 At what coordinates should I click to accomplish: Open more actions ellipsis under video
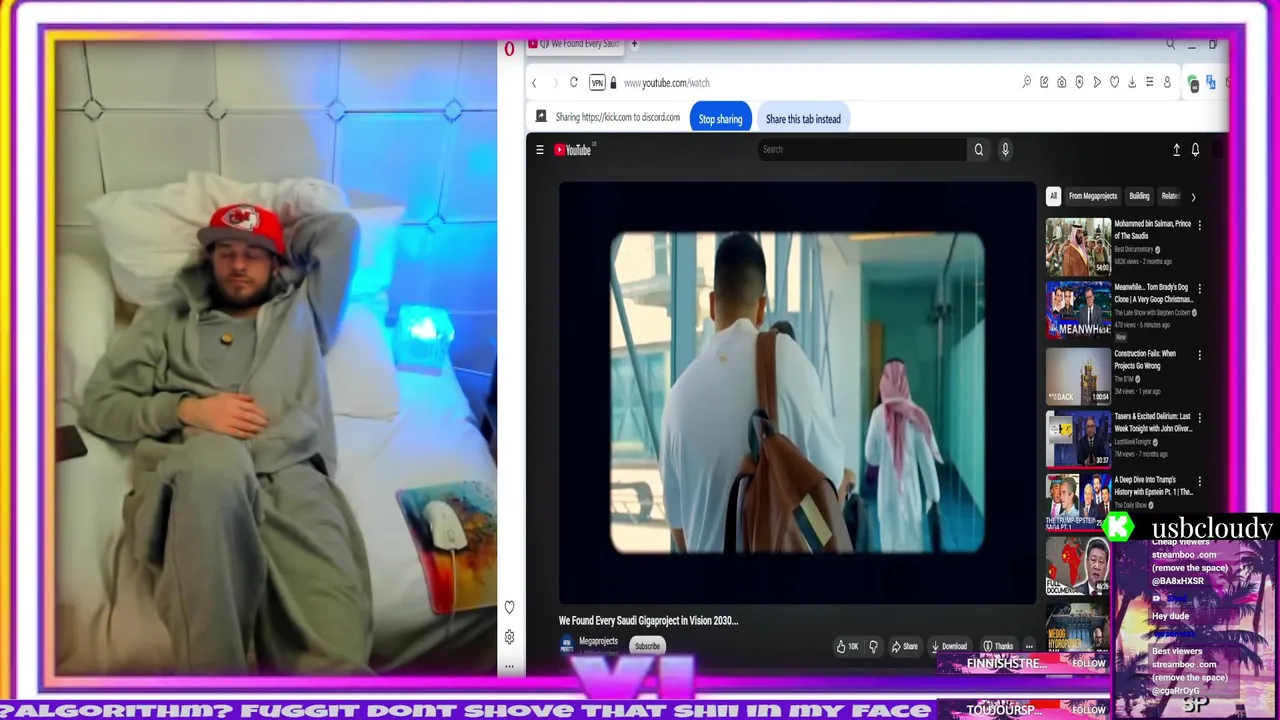pyautogui.click(x=1029, y=646)
